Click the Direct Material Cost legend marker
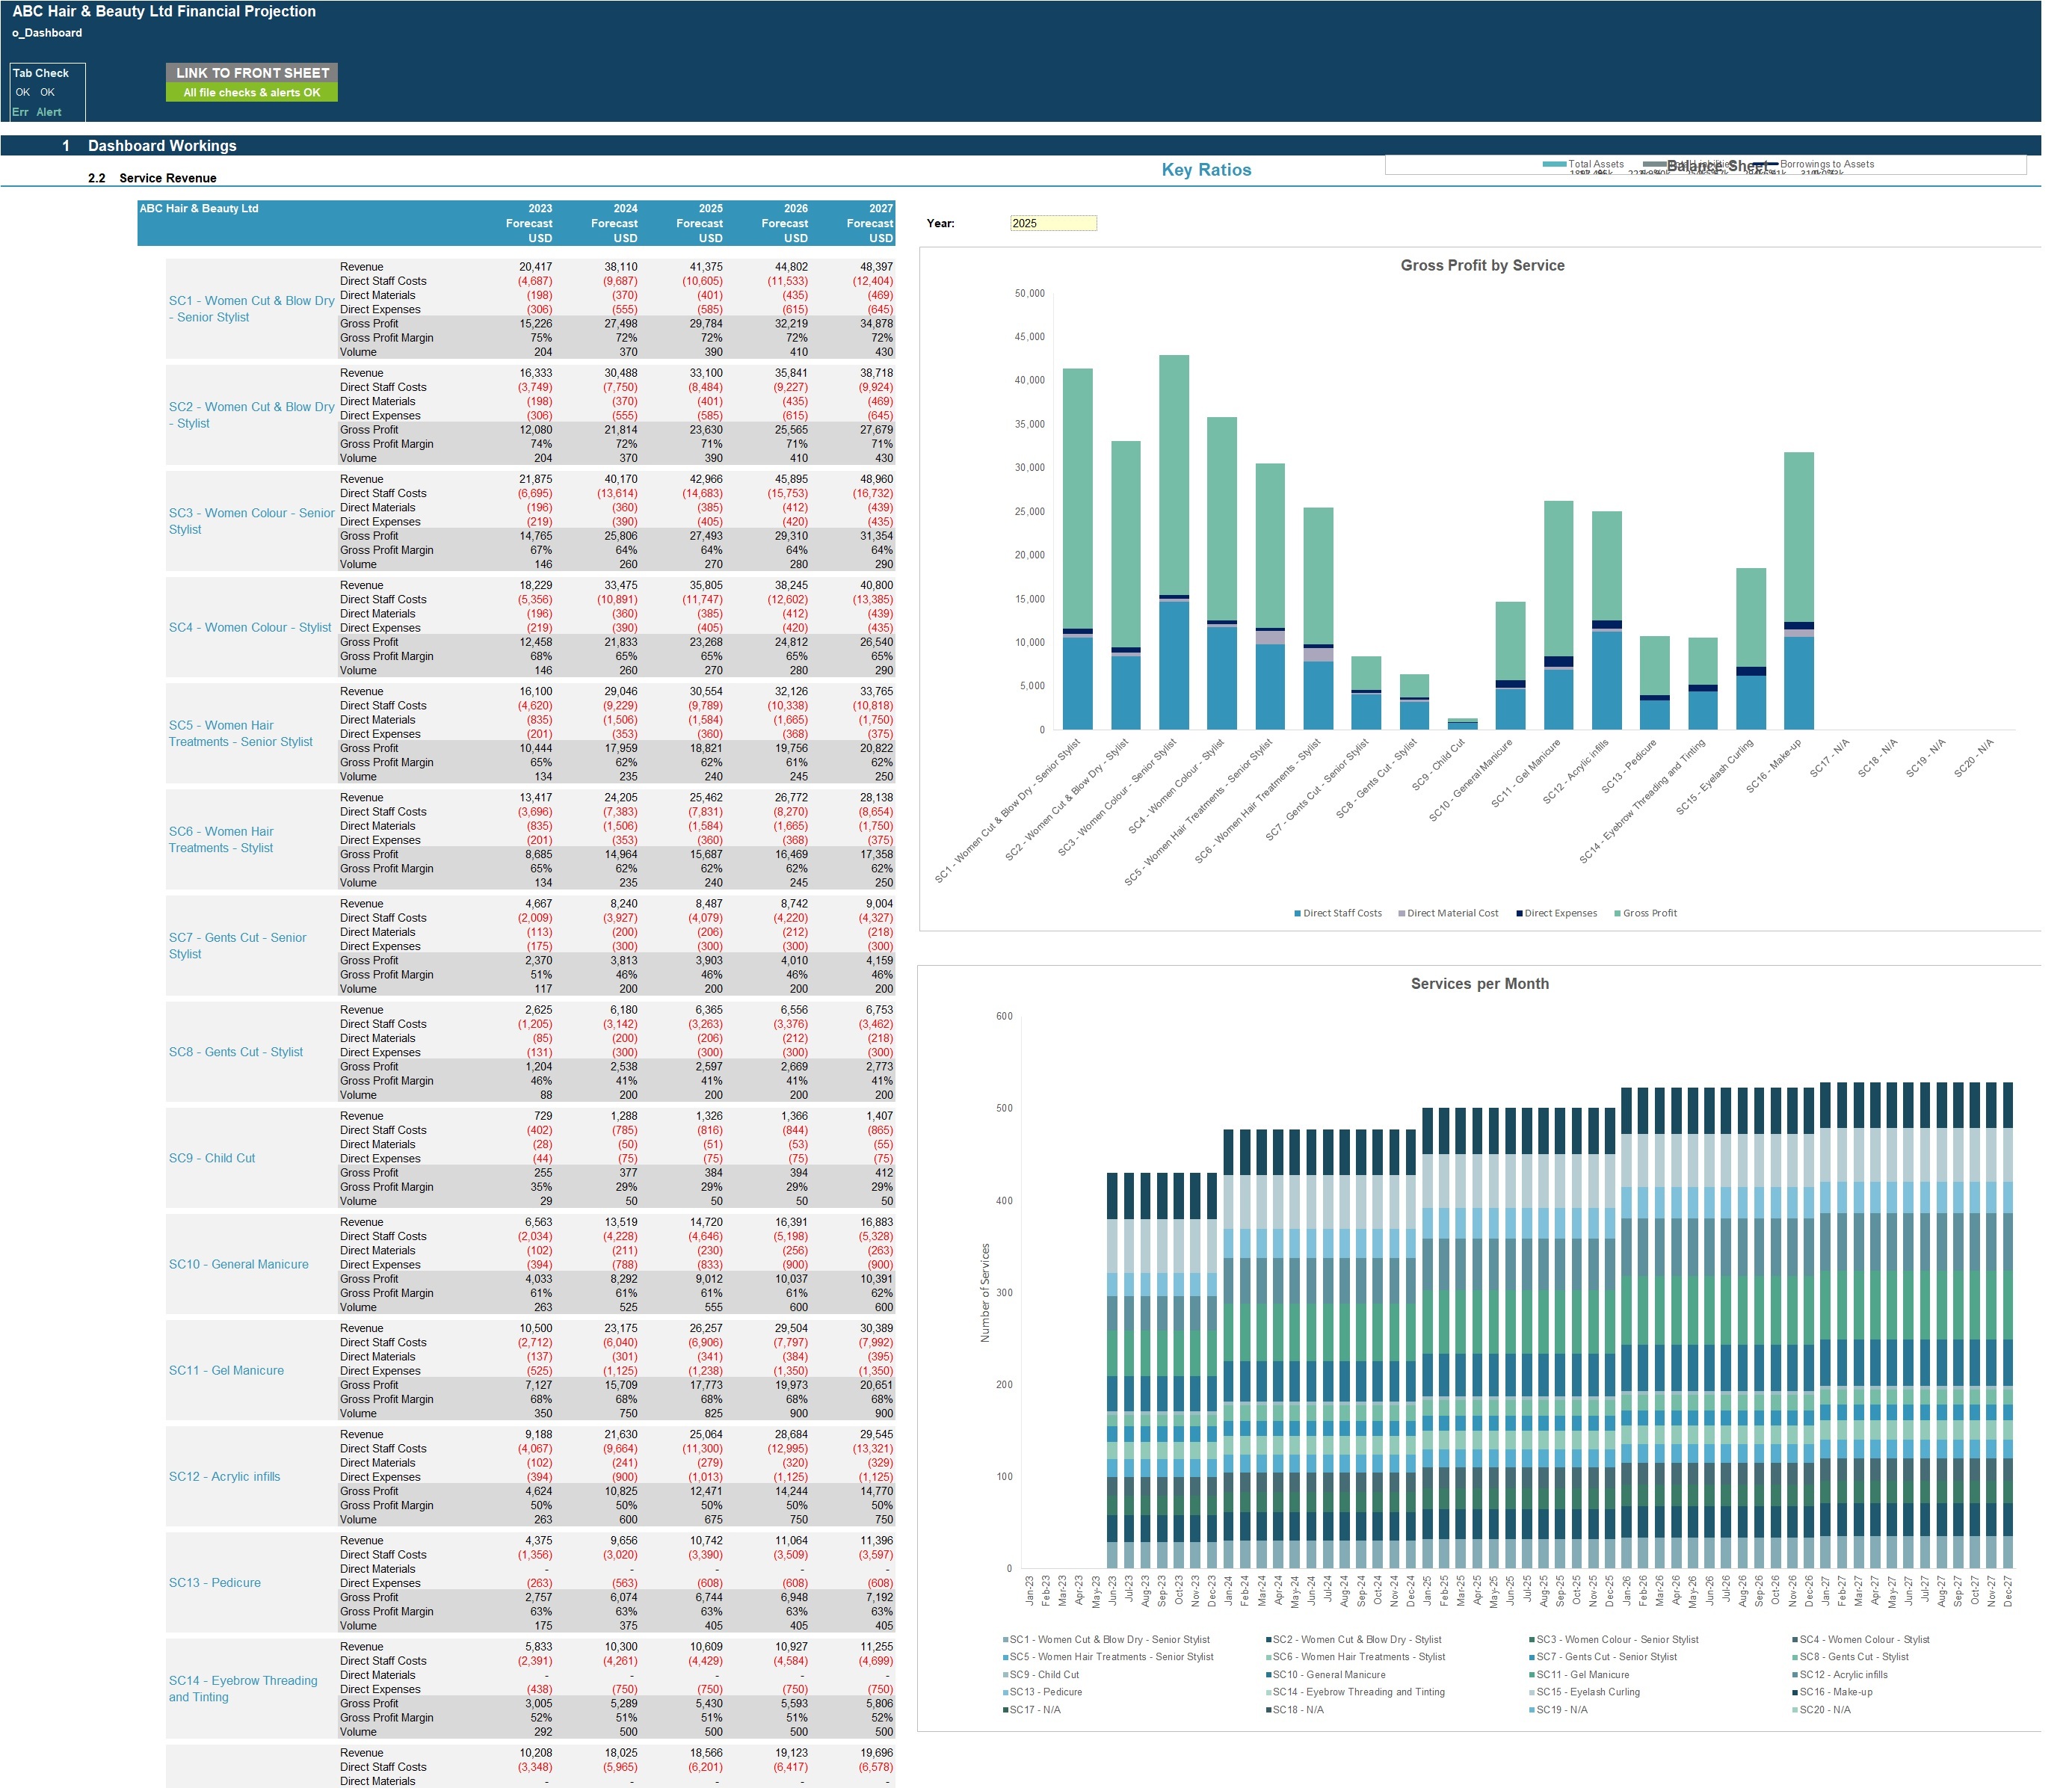The height and width of the screenshot is (1788, 2072). click(x=1402, y=914)
